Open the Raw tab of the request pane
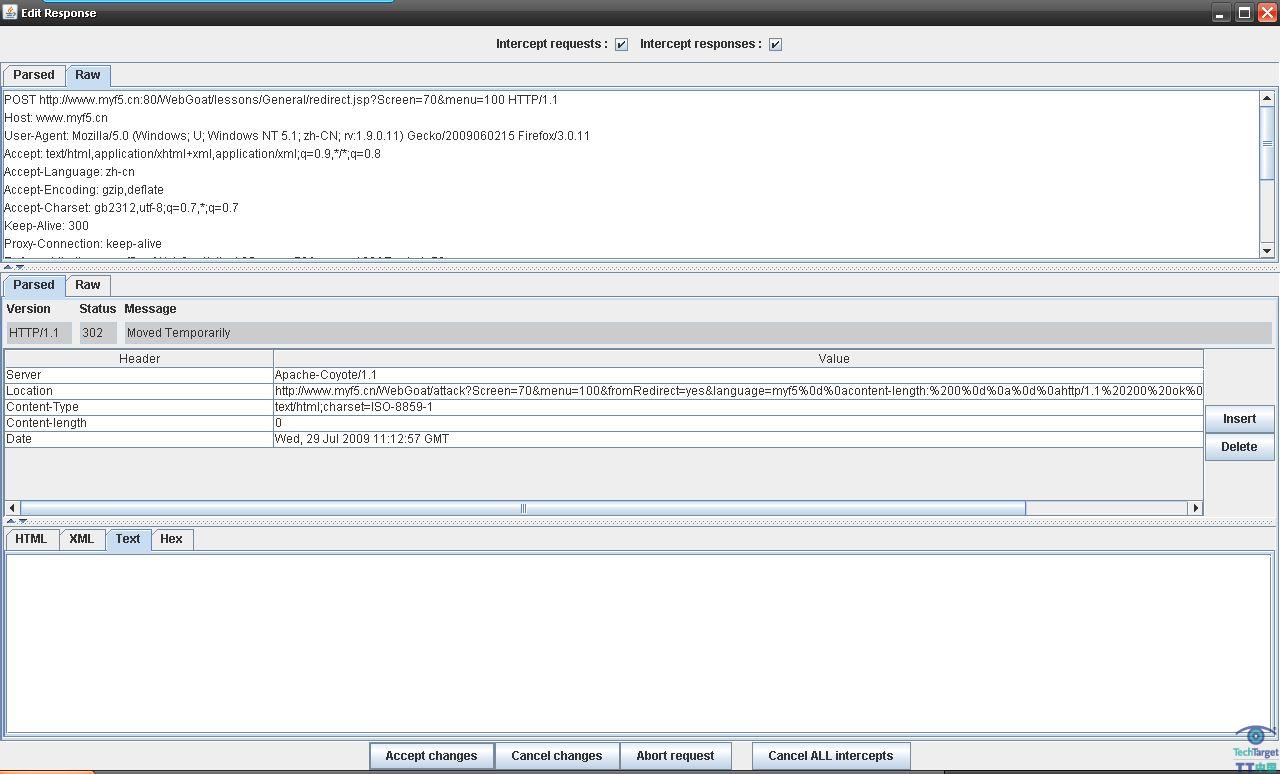This screenshot has height=774, width=1280. tap(88, 75)
